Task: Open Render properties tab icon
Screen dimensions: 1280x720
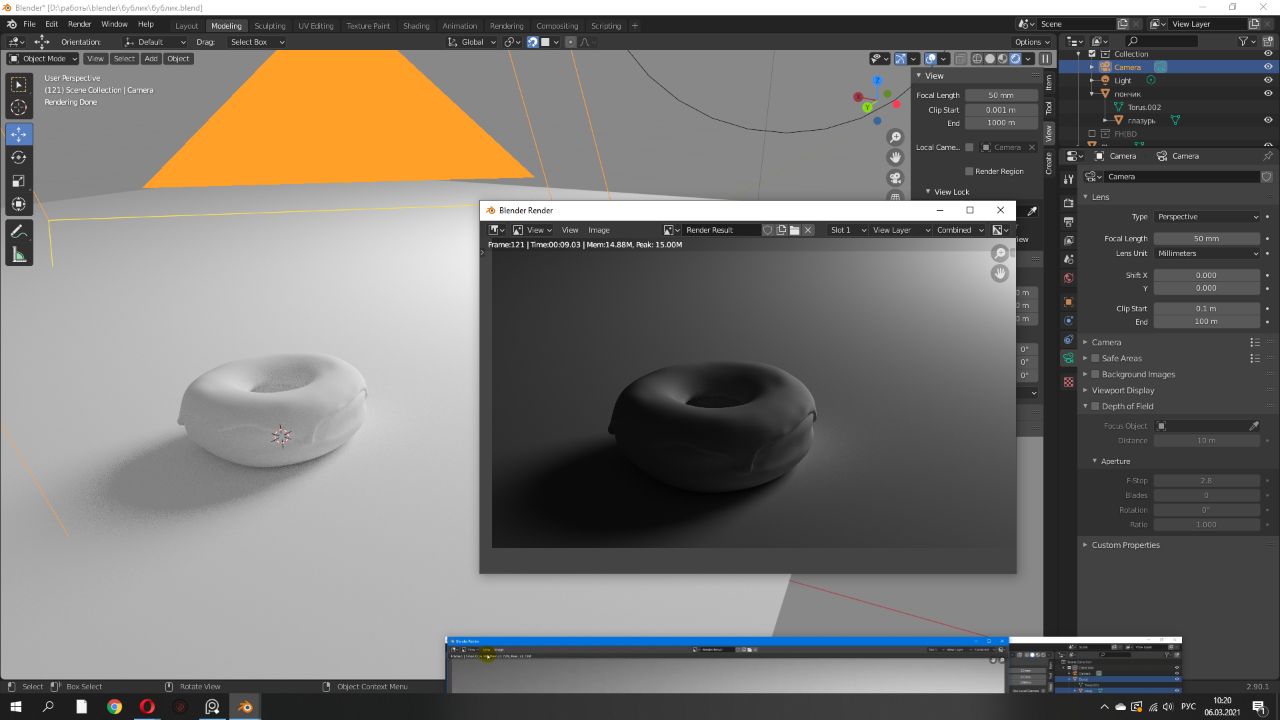Action: 1068,203
